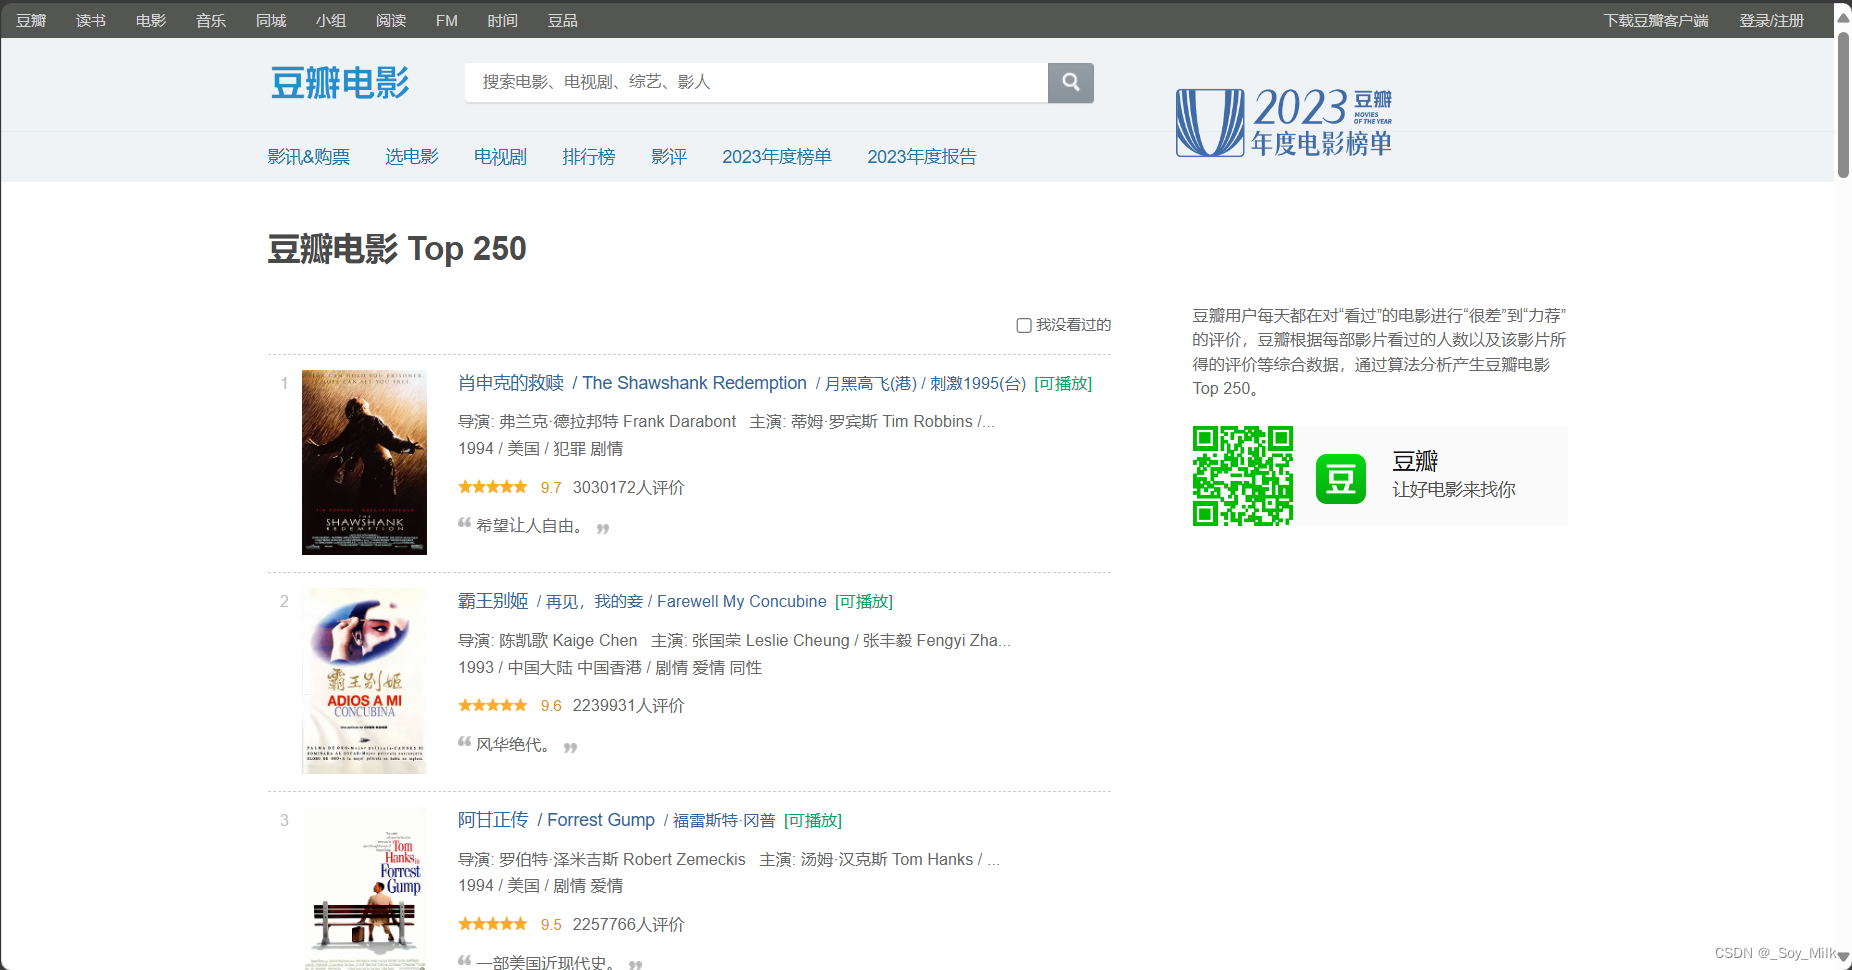
Task: Click the quote 风华绝代。
Action: [514, 745]
